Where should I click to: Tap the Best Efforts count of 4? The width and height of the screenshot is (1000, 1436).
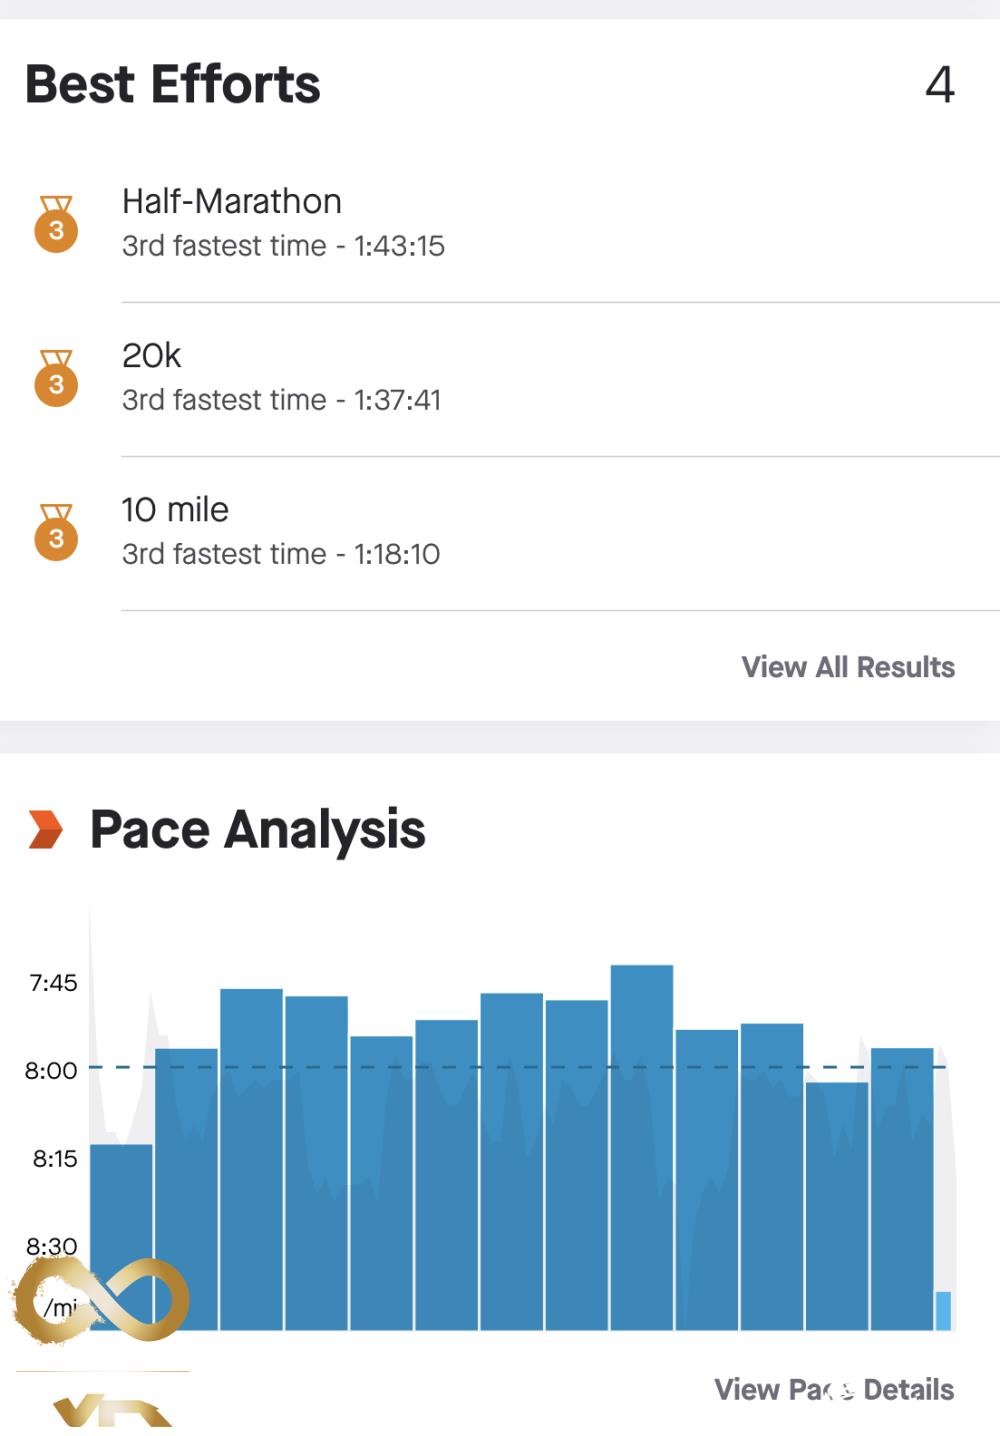(x=939, y=85)
